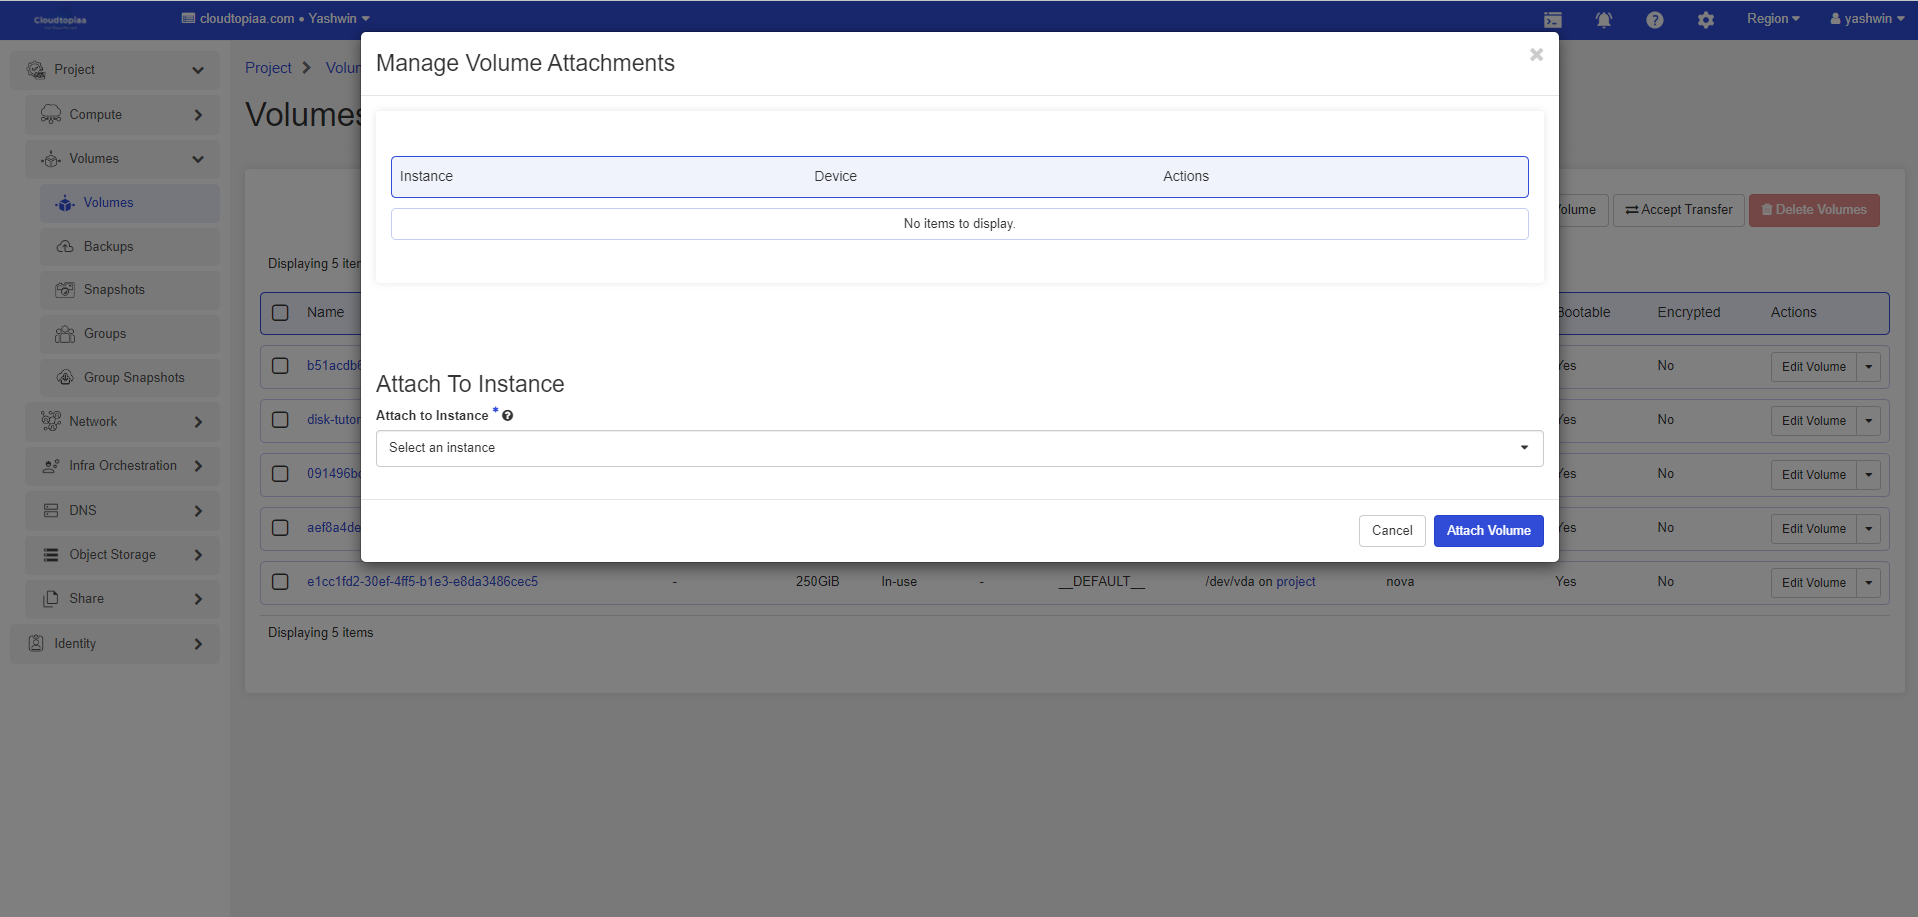The width and height of the screenshot is (1918, 917).
Task: Check the box for volume e1cc1fd2 row
Action: [x=281, y=582]
